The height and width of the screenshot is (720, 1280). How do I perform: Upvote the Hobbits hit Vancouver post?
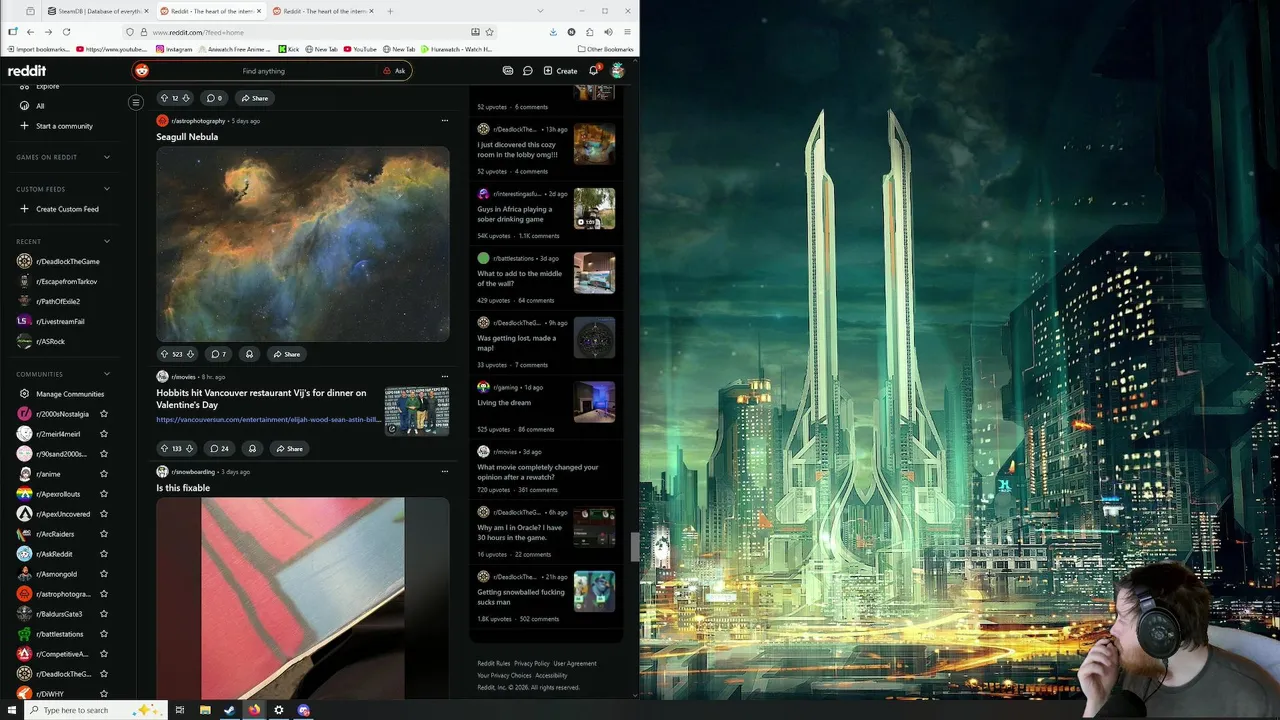coord(165,448)
